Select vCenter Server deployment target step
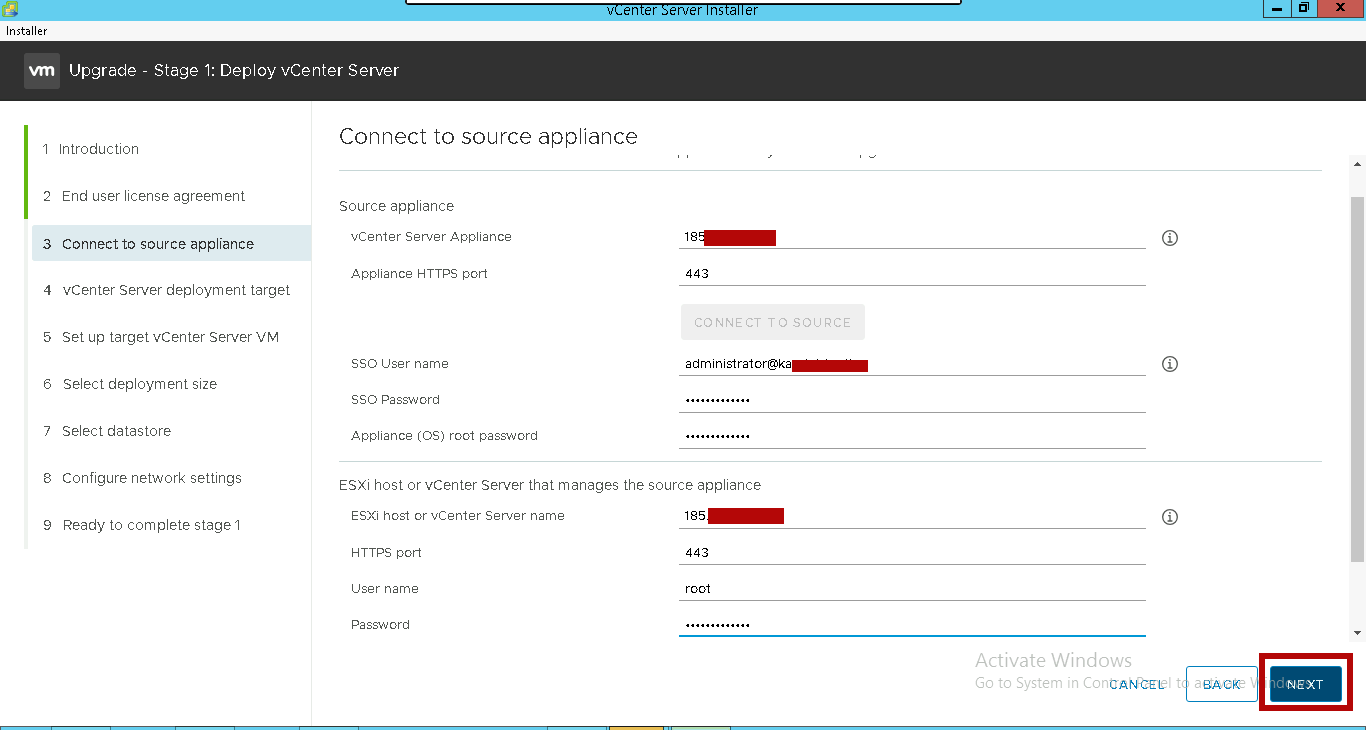1366x730 pixels. (x=166, y=290)
